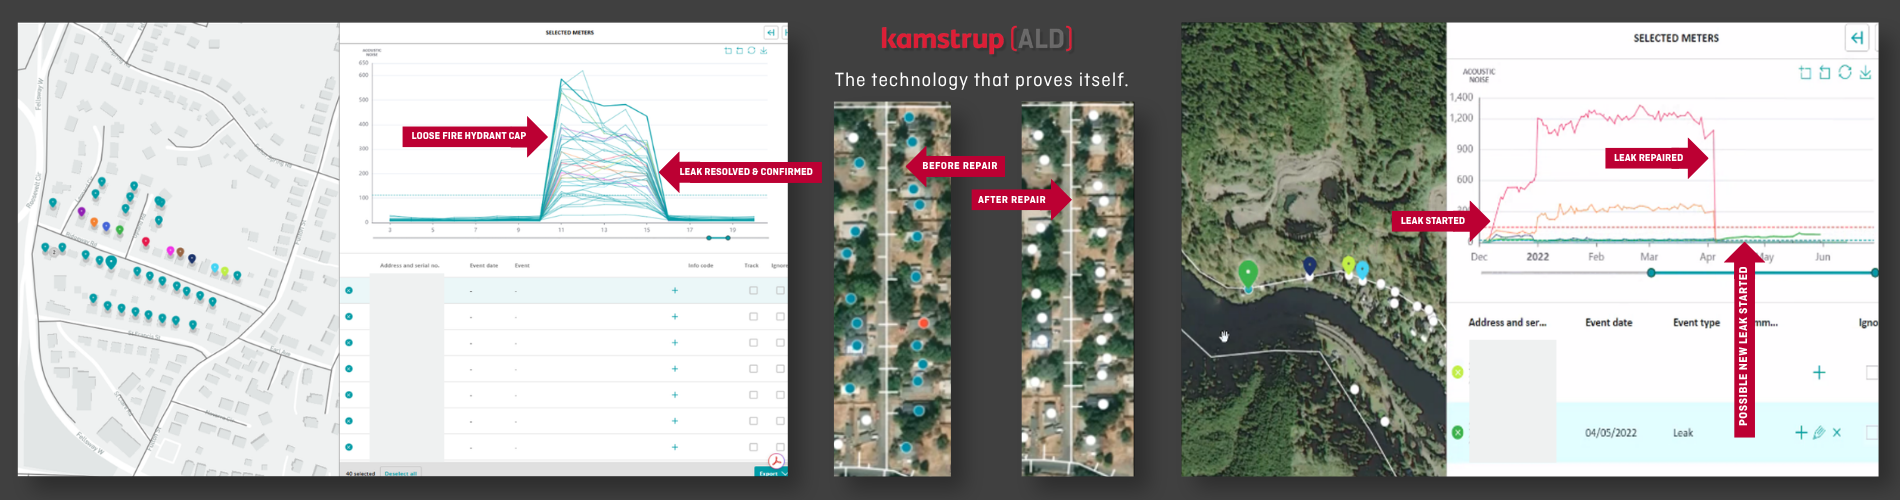The image size is (1900, 500).
Task: Grab right handle of right chart time slider
Action: point(1875,272)
